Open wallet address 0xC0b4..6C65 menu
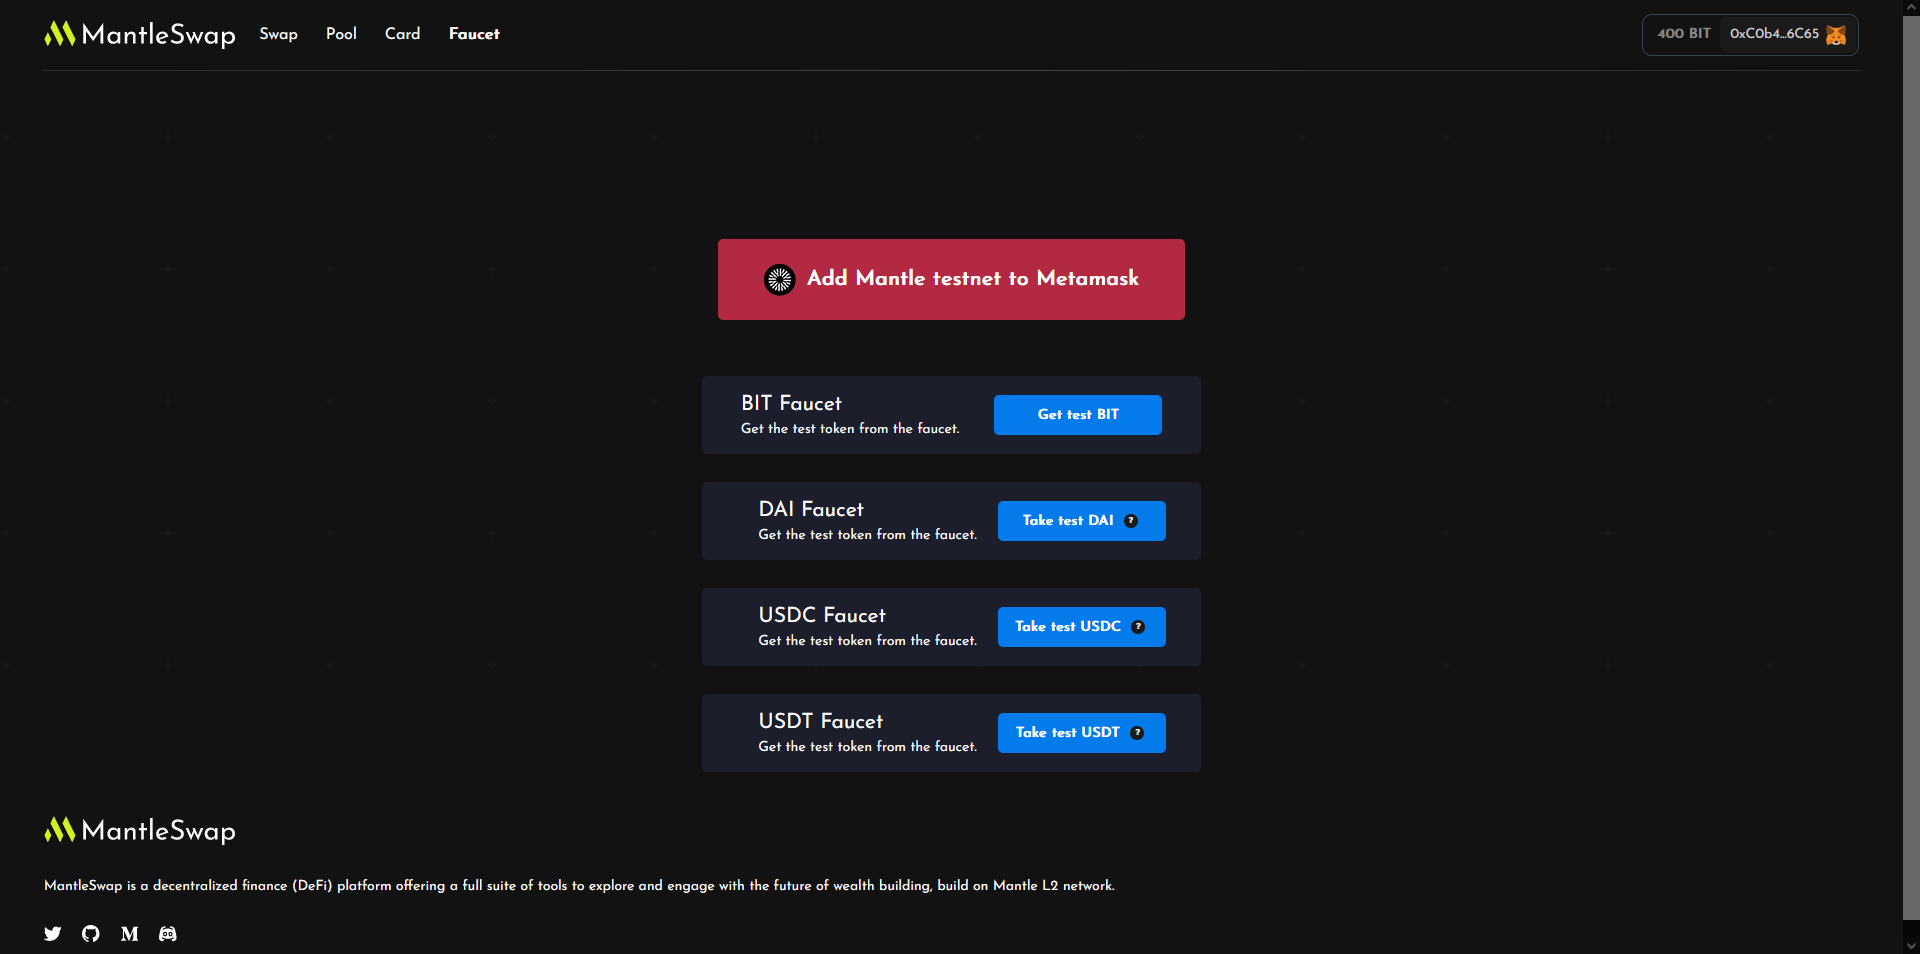Image resolution: width=1920 pixels, height=954 pixels. click(1774, 34)
